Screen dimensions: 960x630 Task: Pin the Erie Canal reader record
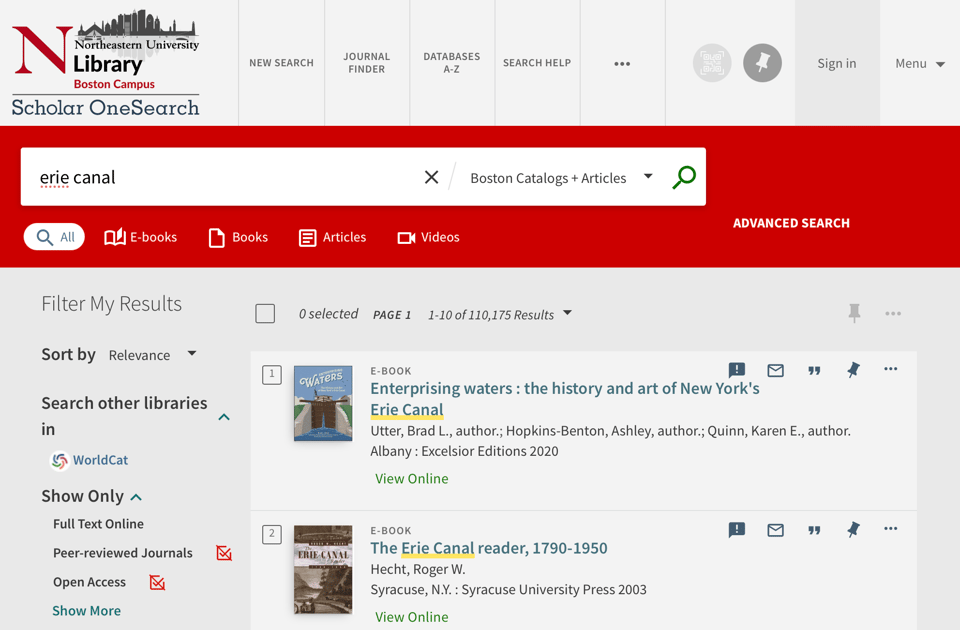click(x=853, y=530)
